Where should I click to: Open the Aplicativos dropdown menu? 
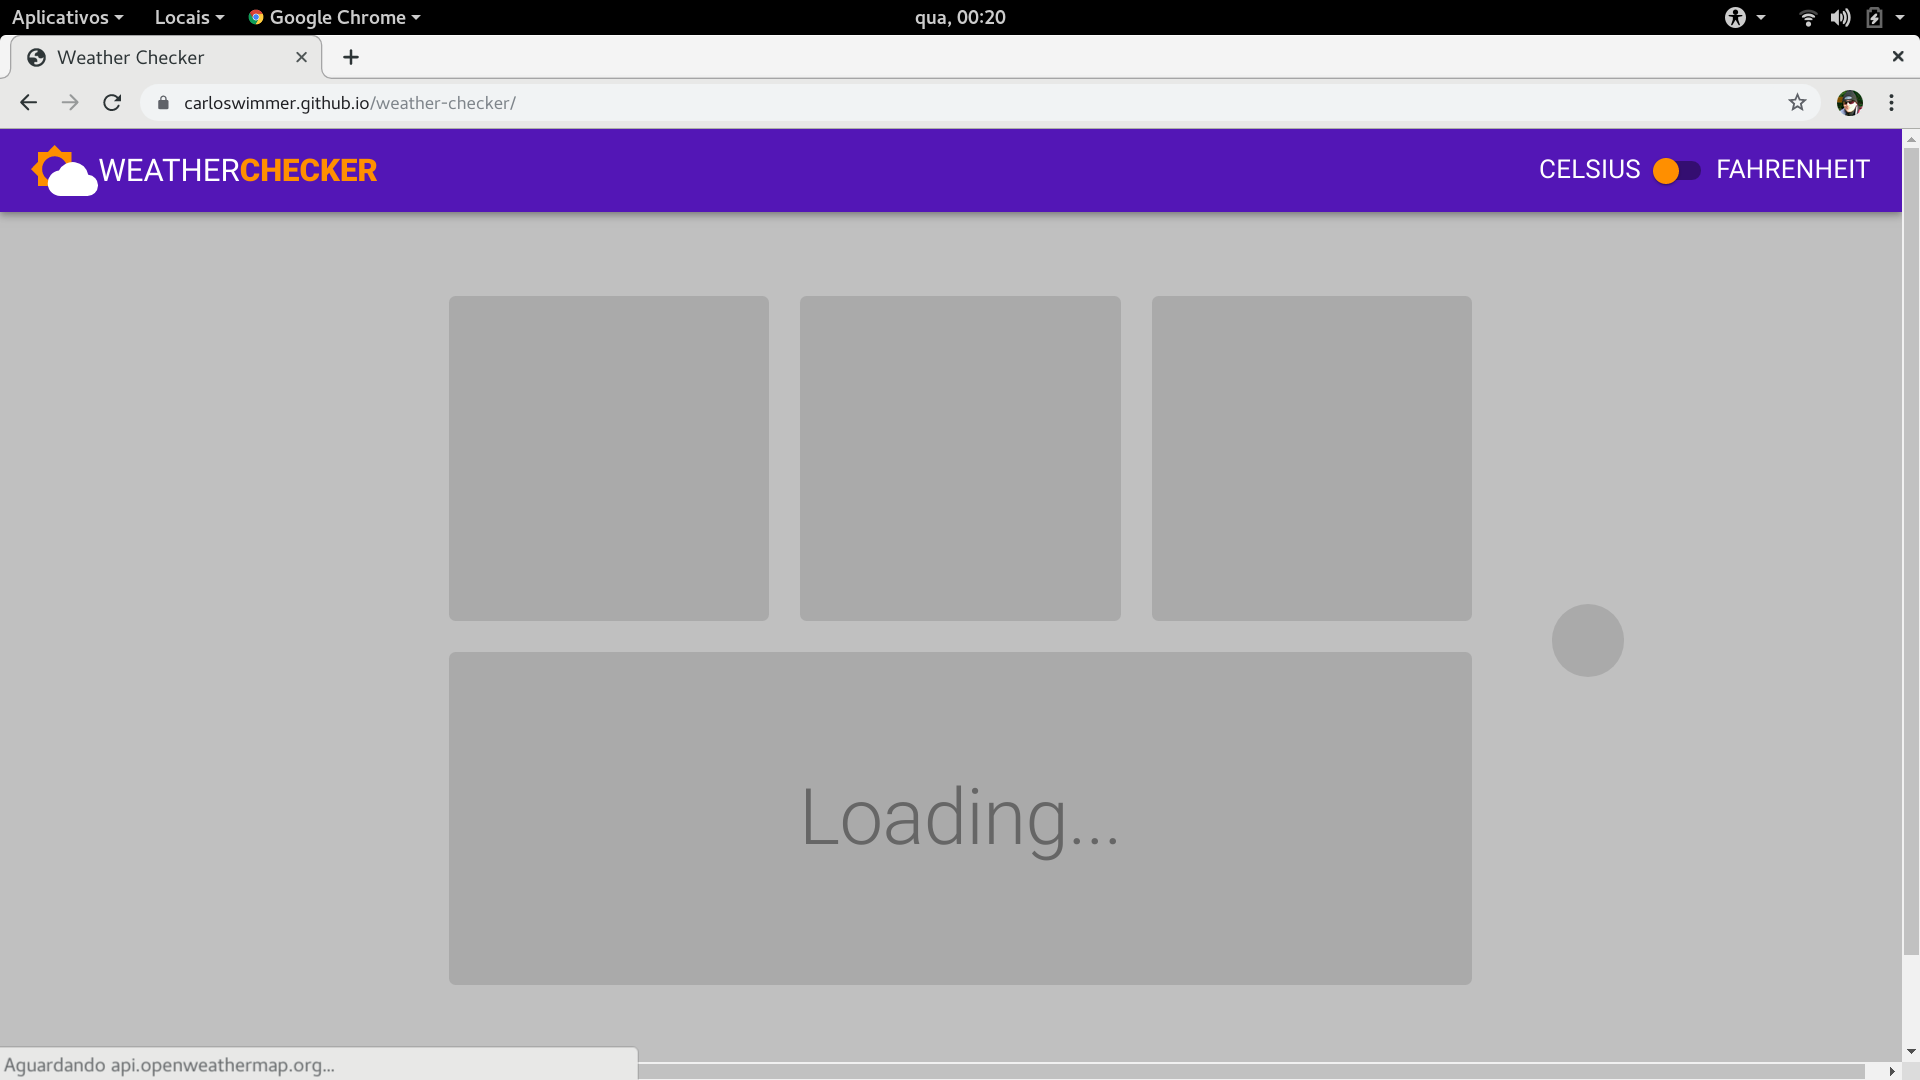(x=66, y=17)
